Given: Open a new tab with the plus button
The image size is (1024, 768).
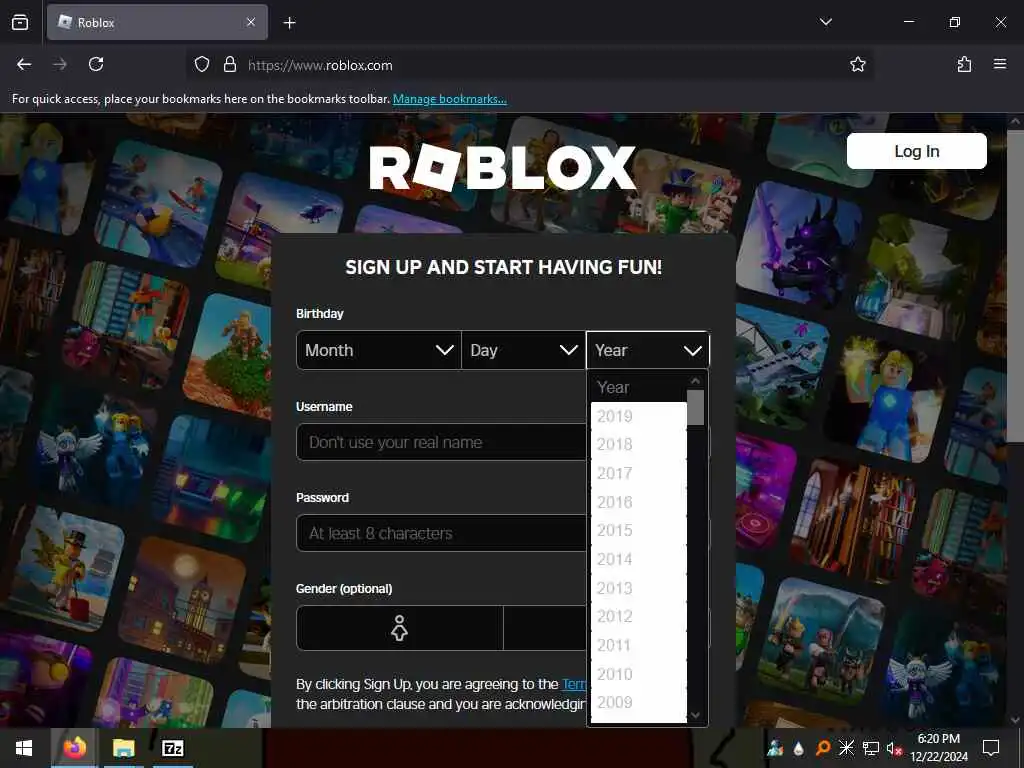Looking at the screenshot, I should pos(289,23).
